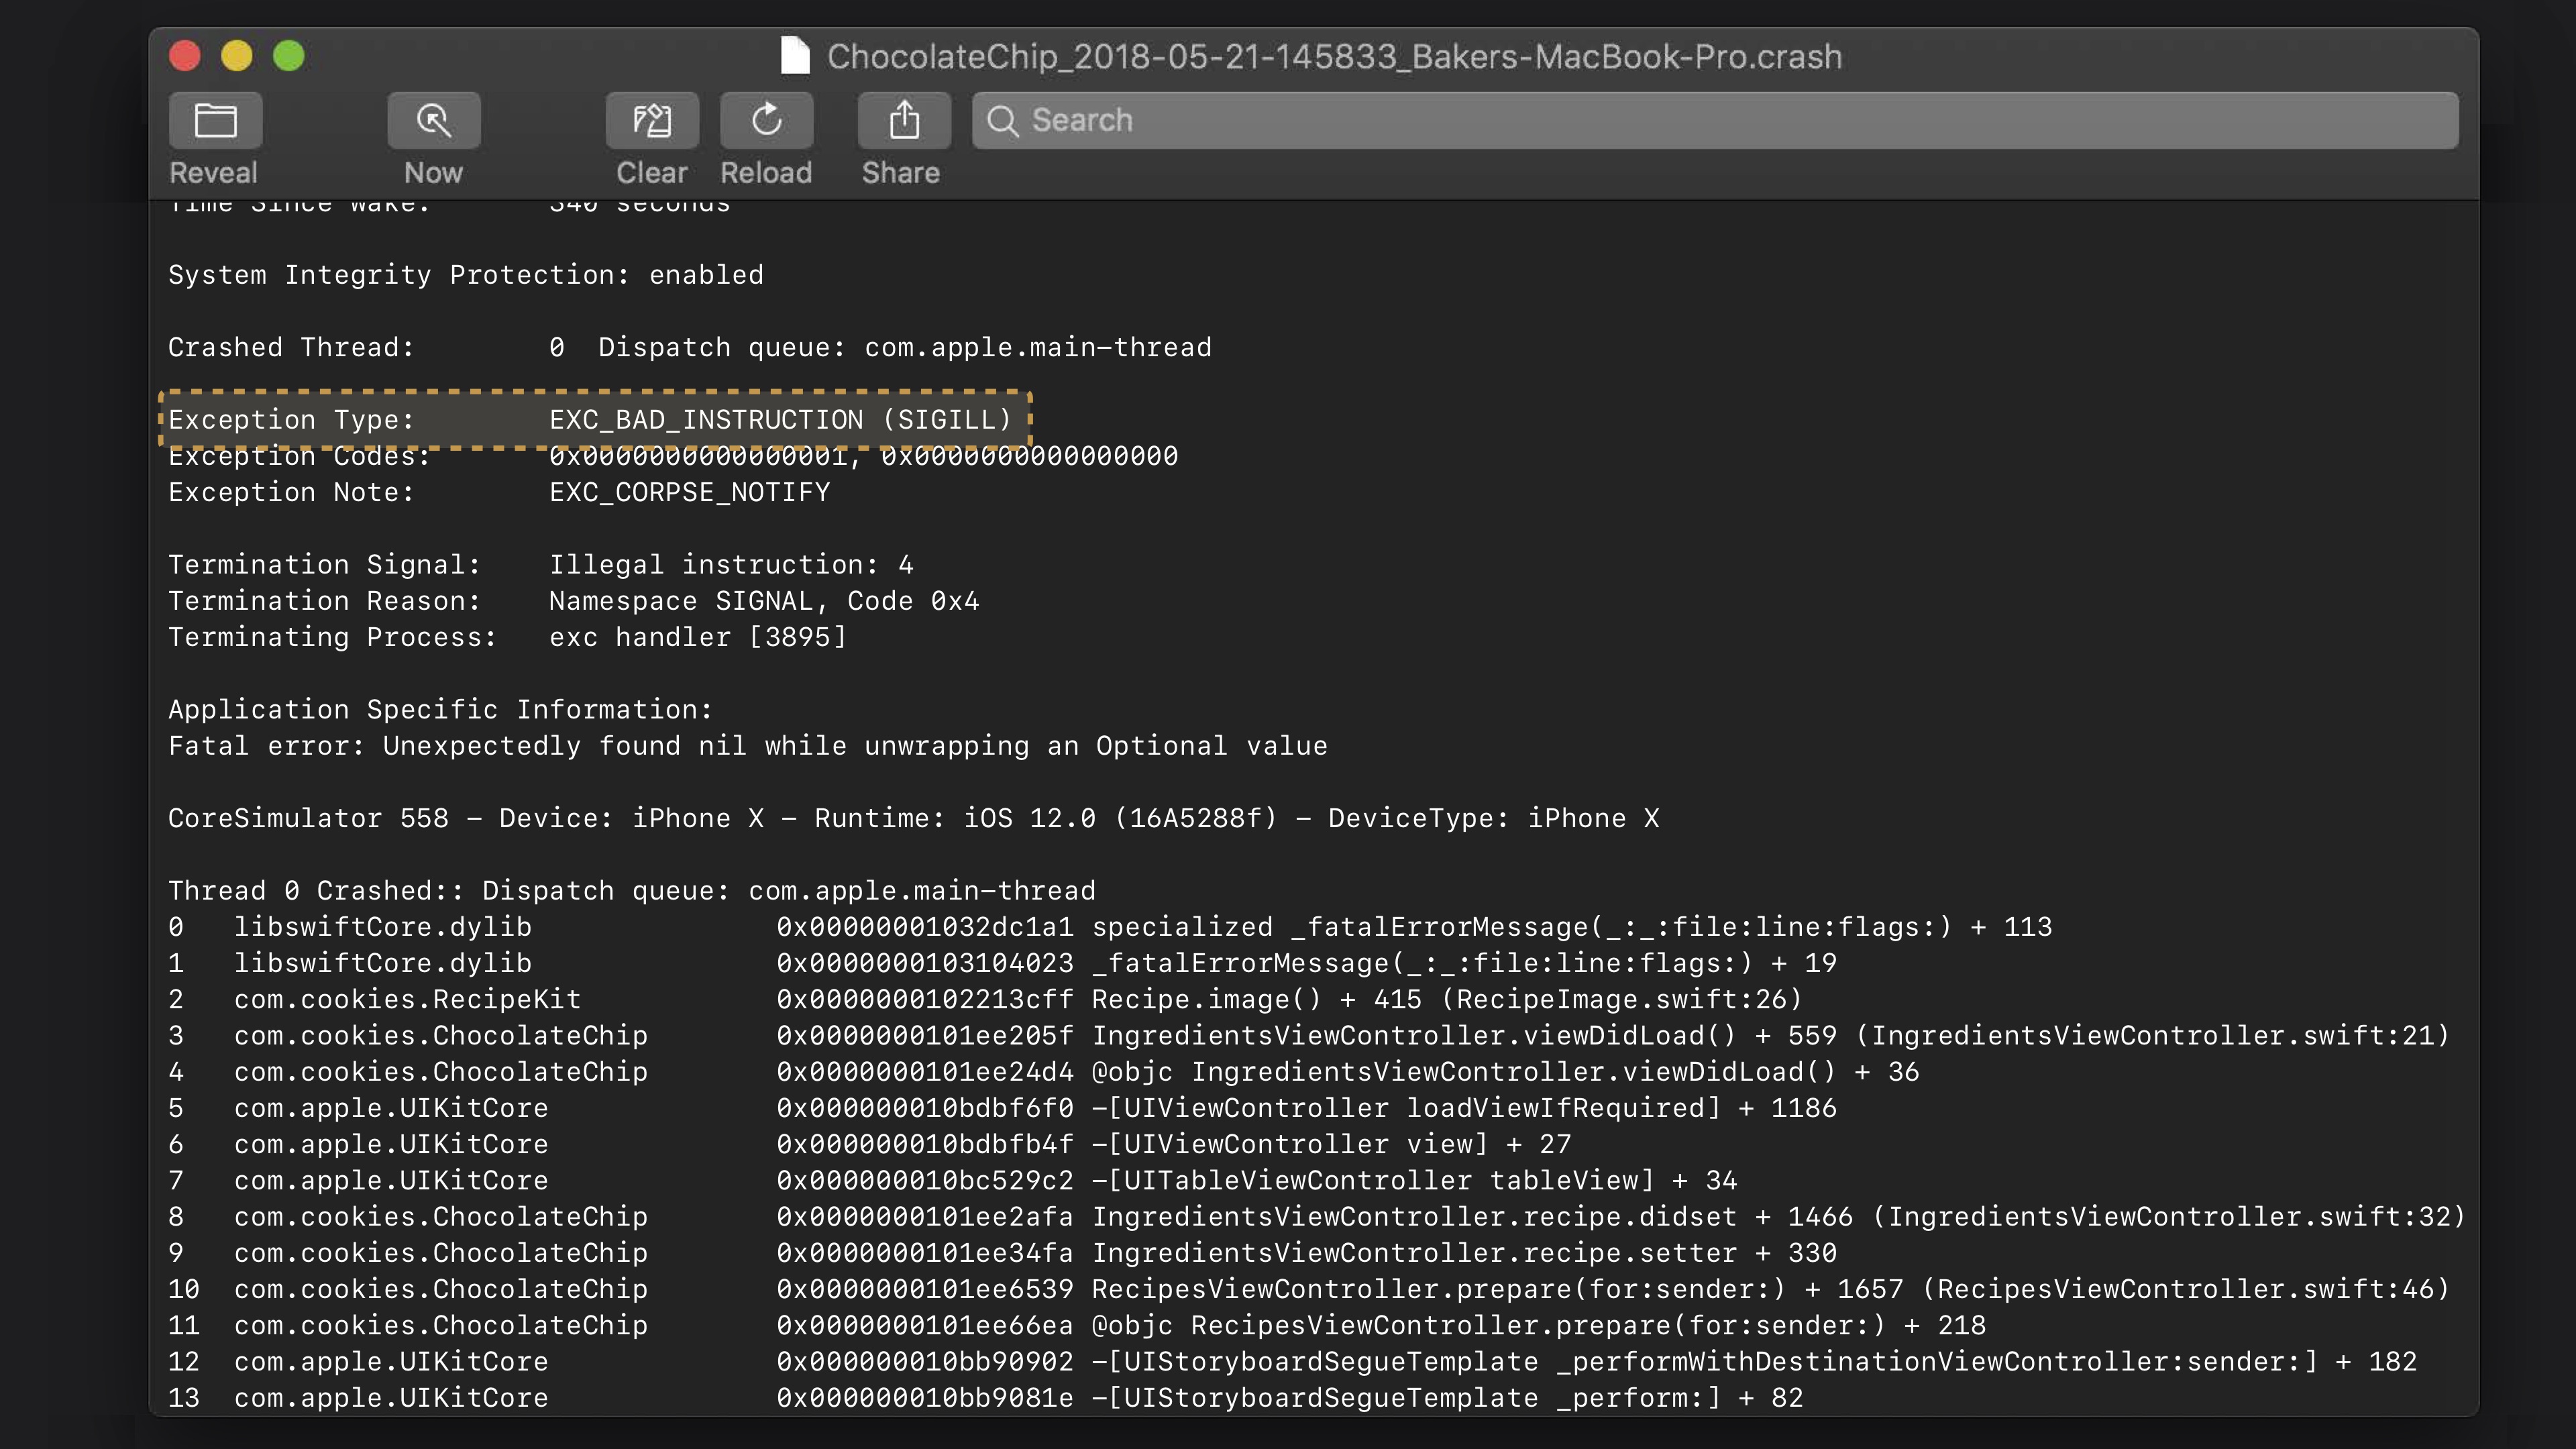
Task: Click the crash file name title
Action: pyautogui.click(x=1333, y=57)
